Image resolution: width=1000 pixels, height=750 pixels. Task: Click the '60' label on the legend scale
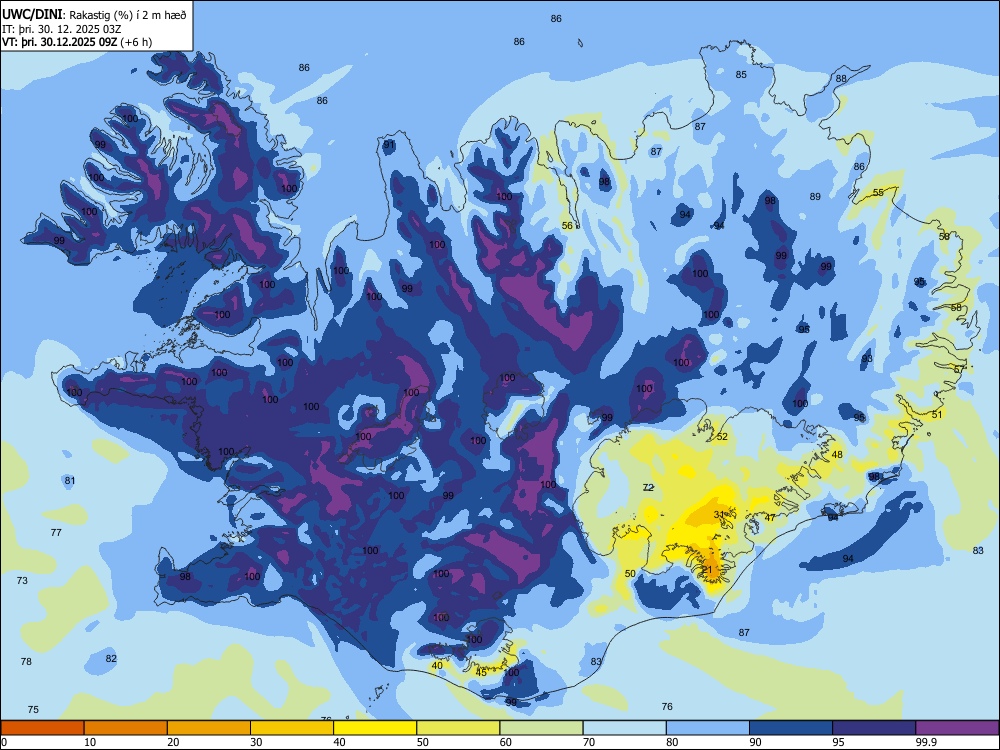click(506, 742)
